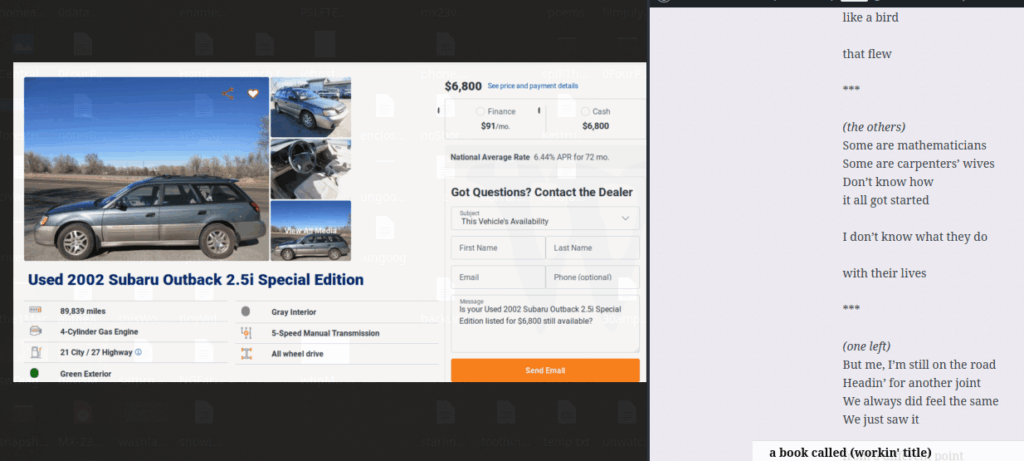Screen dimensions: 1024x461
Task: Click the (one left) italic heading
Action: coord(866,346)
